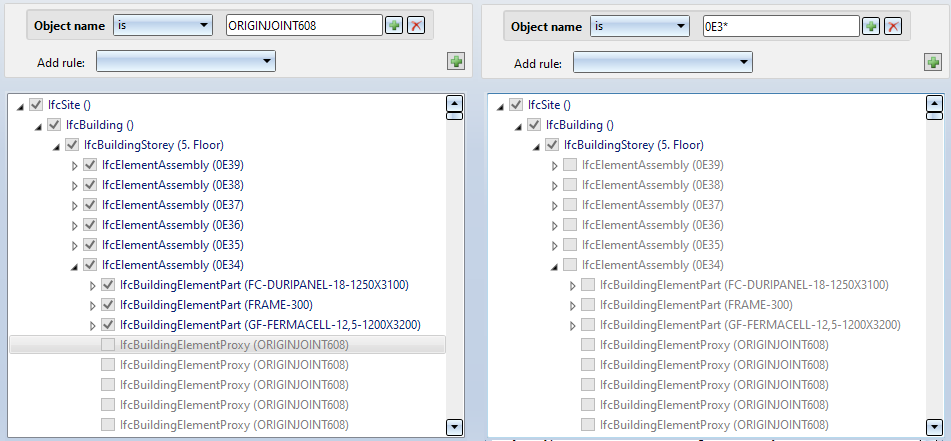Toggle IfcSite checkbox in right tree
Viewport: 951px width, 441px height.
[x=516, y=105]
